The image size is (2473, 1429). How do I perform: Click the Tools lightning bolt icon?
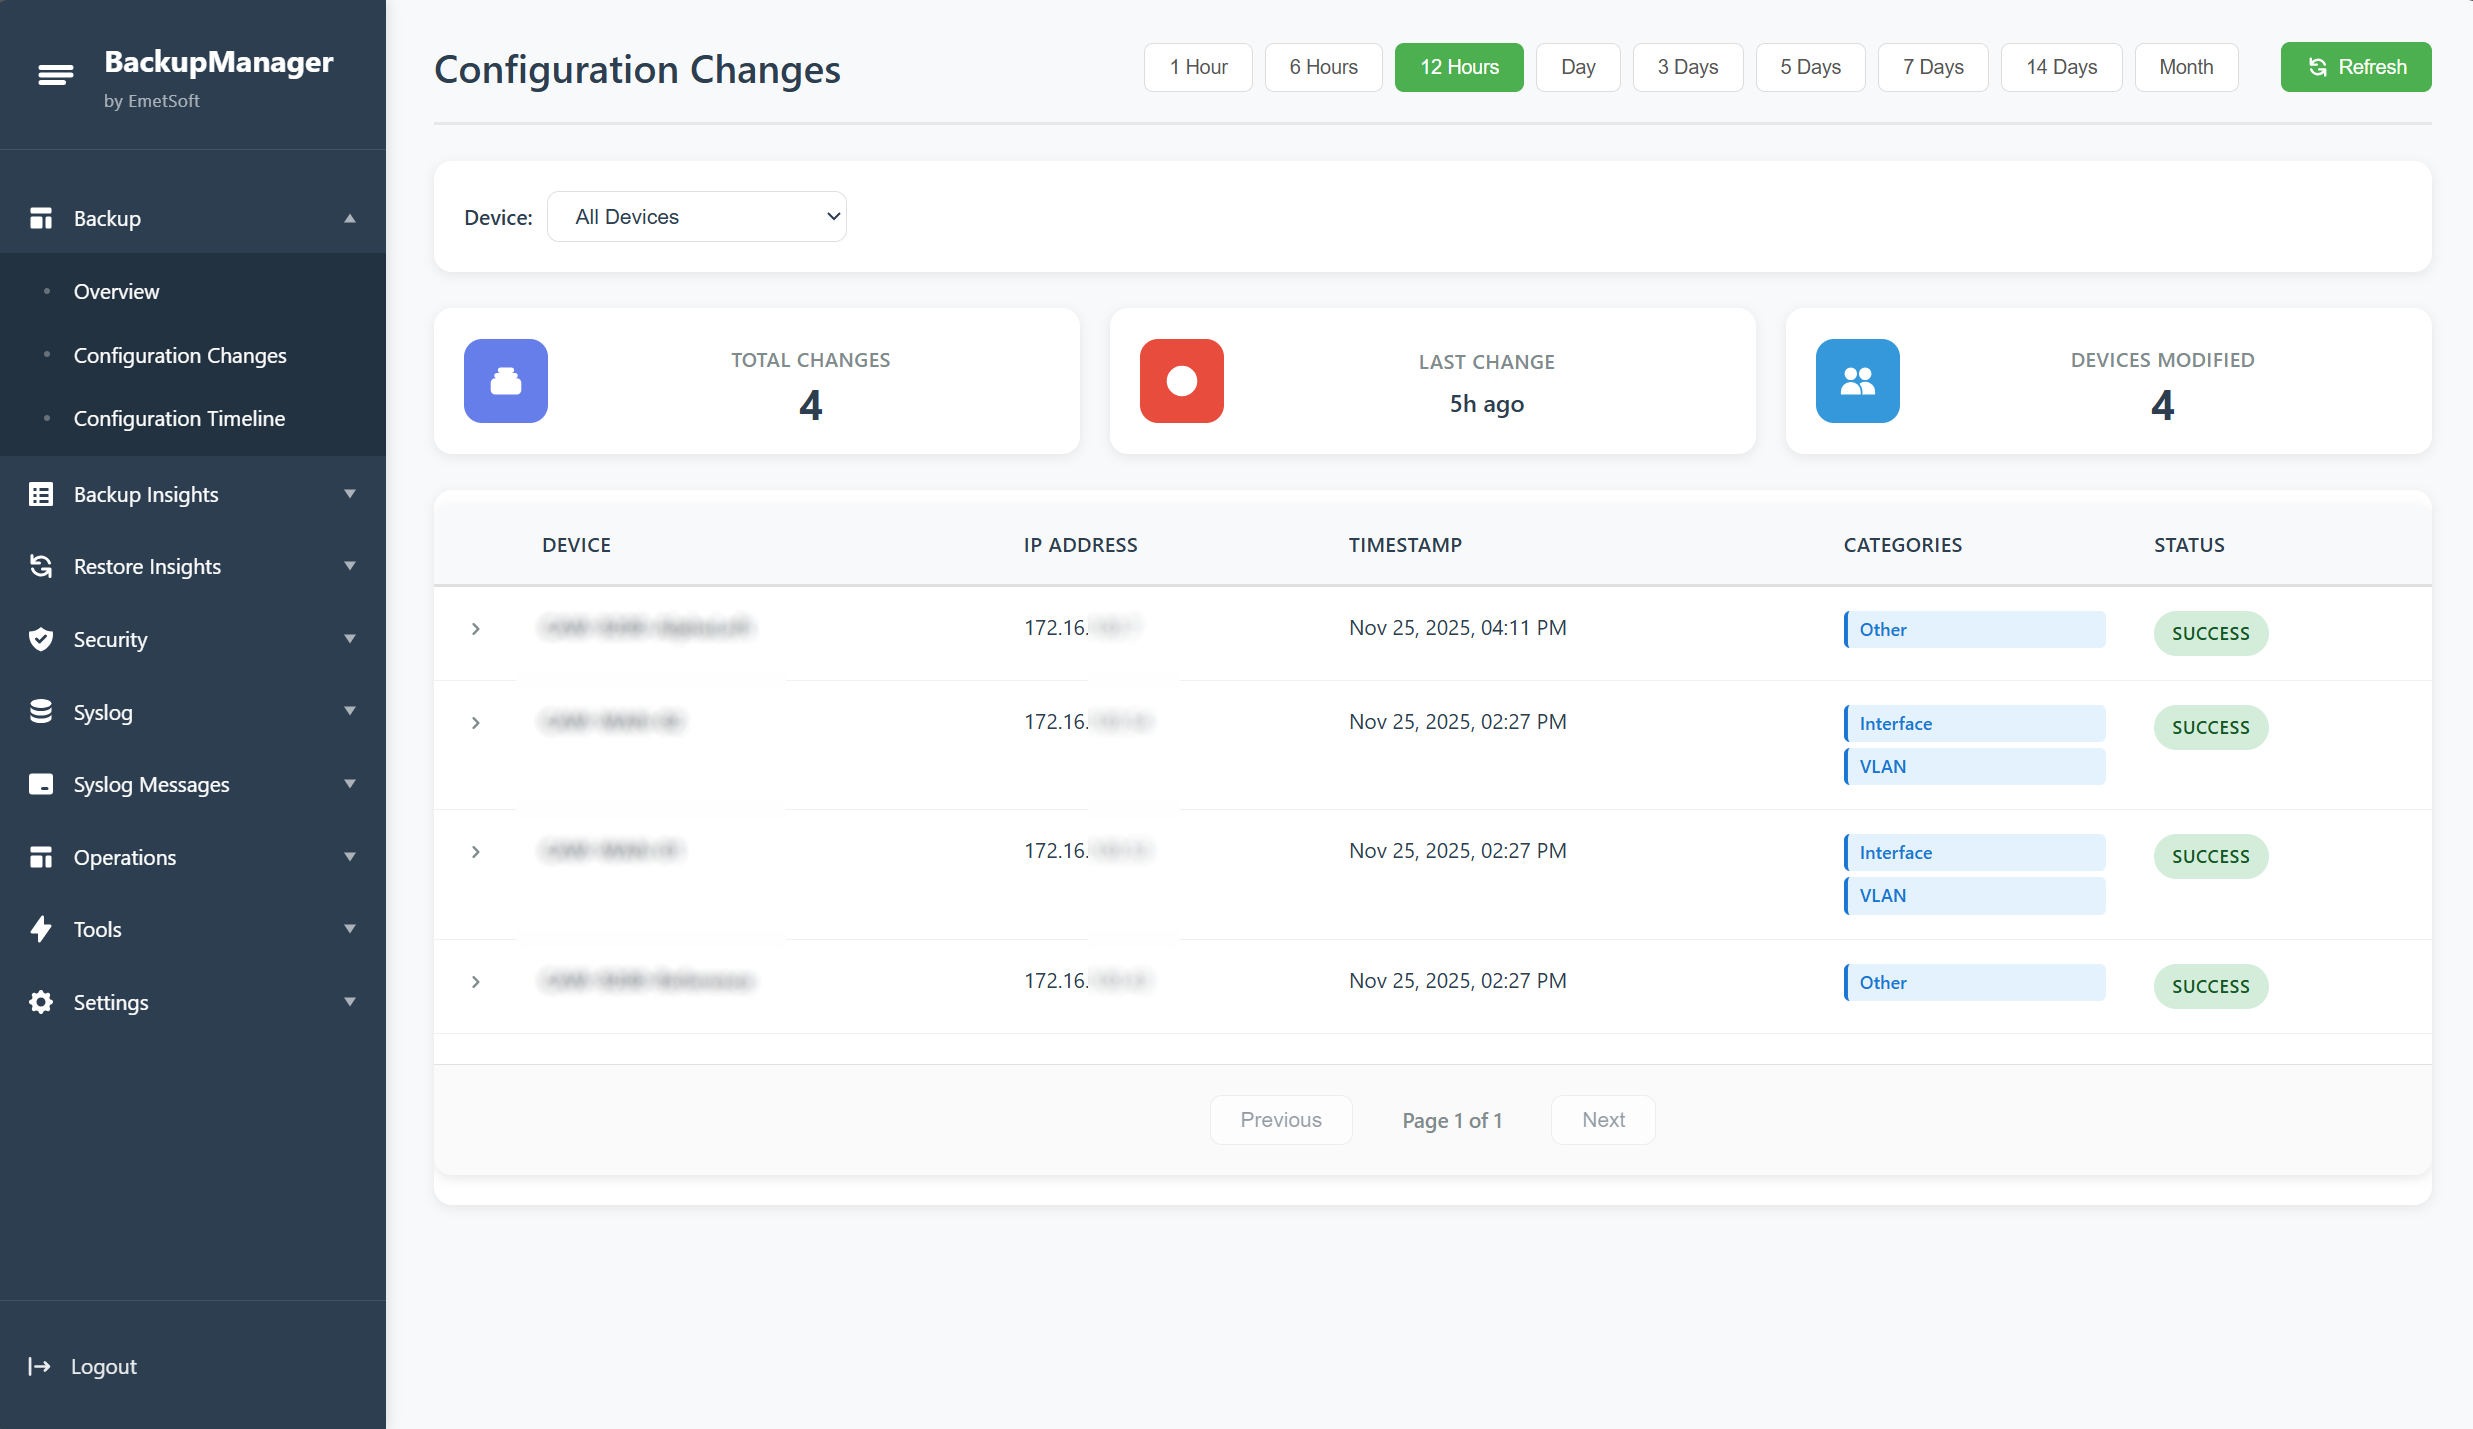click(41, 929)
